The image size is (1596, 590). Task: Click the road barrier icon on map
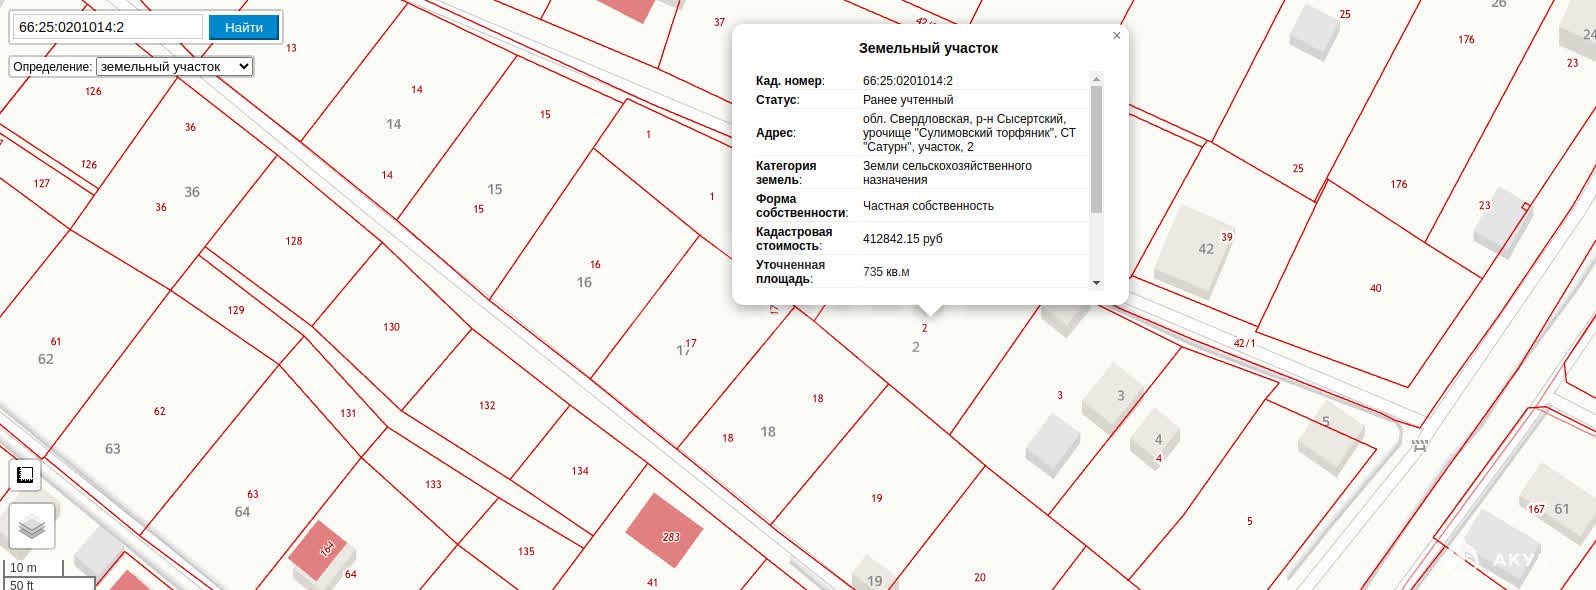[x=1418, y=447]
